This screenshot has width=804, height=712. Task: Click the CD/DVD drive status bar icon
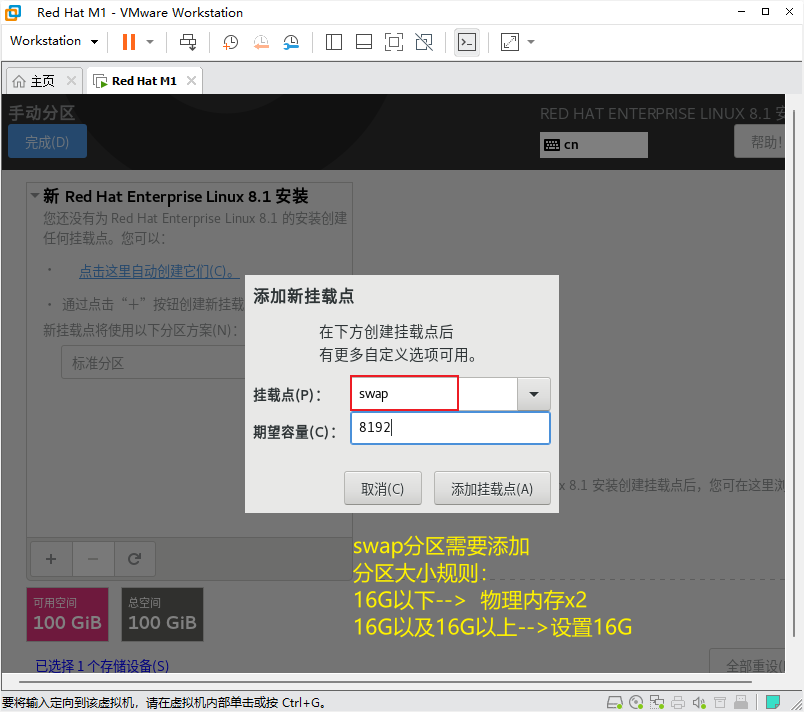point(636,702)
